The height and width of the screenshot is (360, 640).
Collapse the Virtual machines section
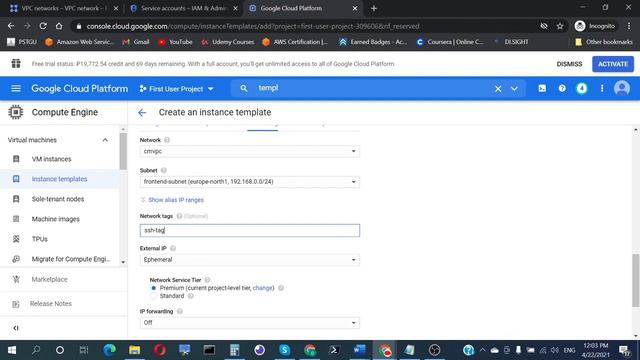click(105, 140)
